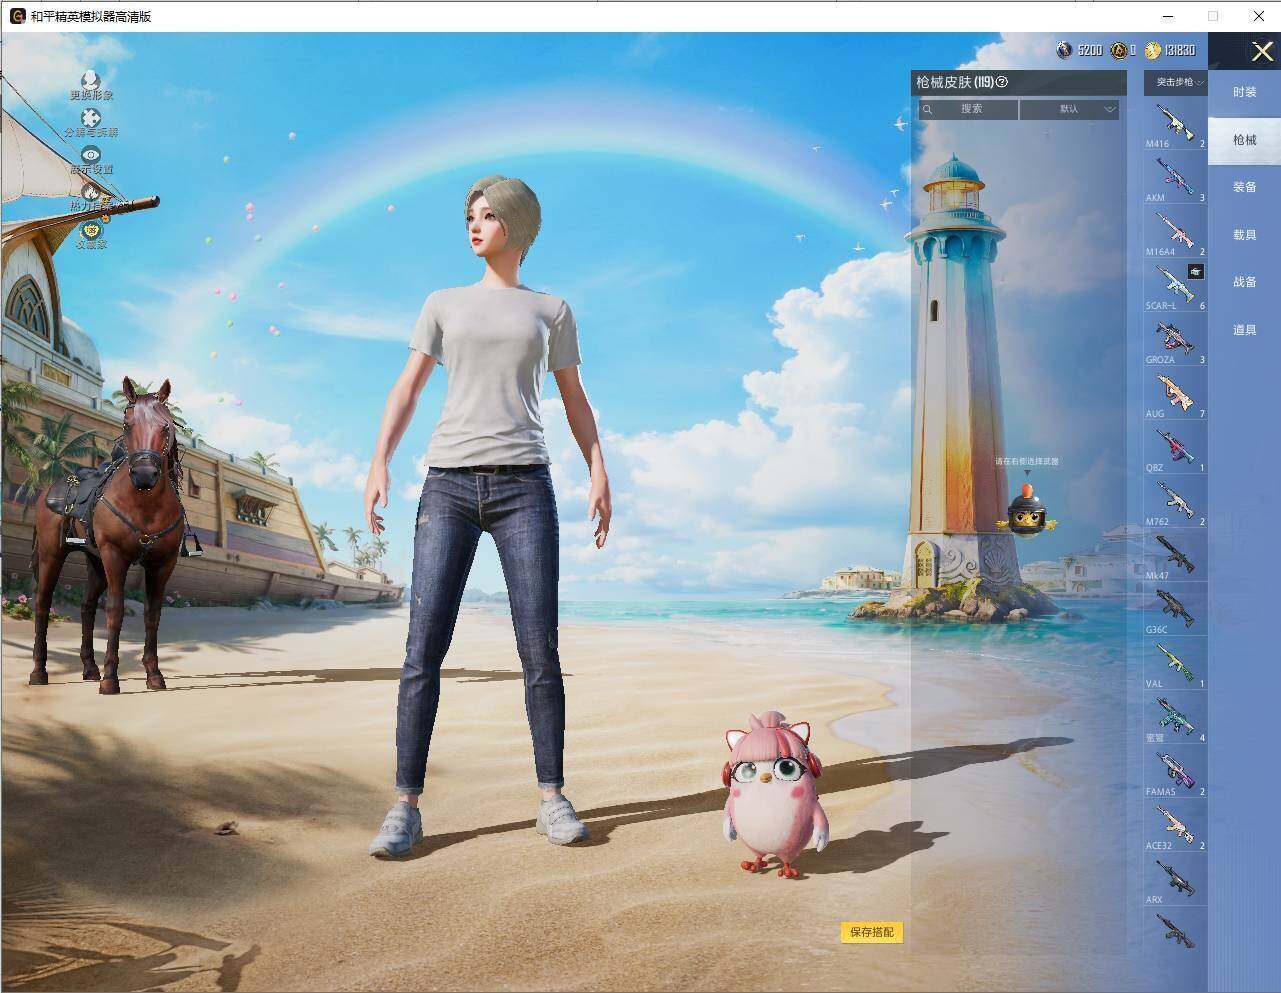Minimize the emulator window
Screen dimensions: 1281x993
(x=1168, y=16)
